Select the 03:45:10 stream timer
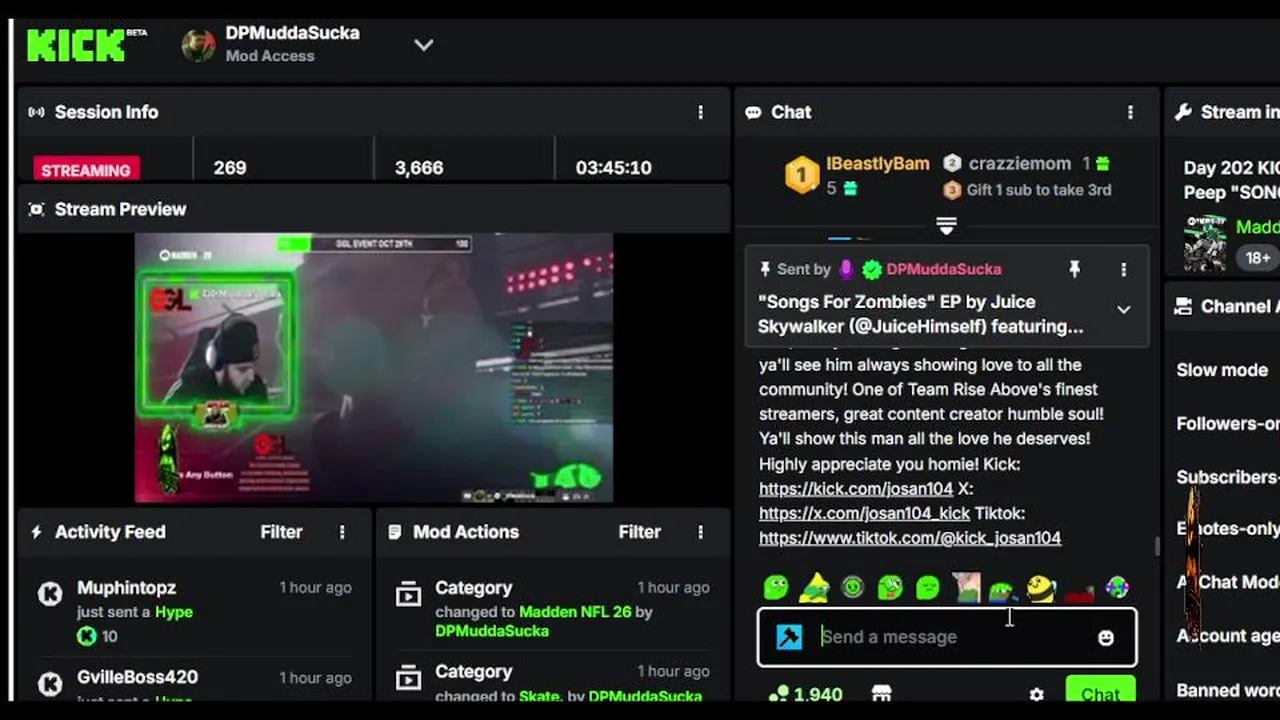 tap(613, 168)
